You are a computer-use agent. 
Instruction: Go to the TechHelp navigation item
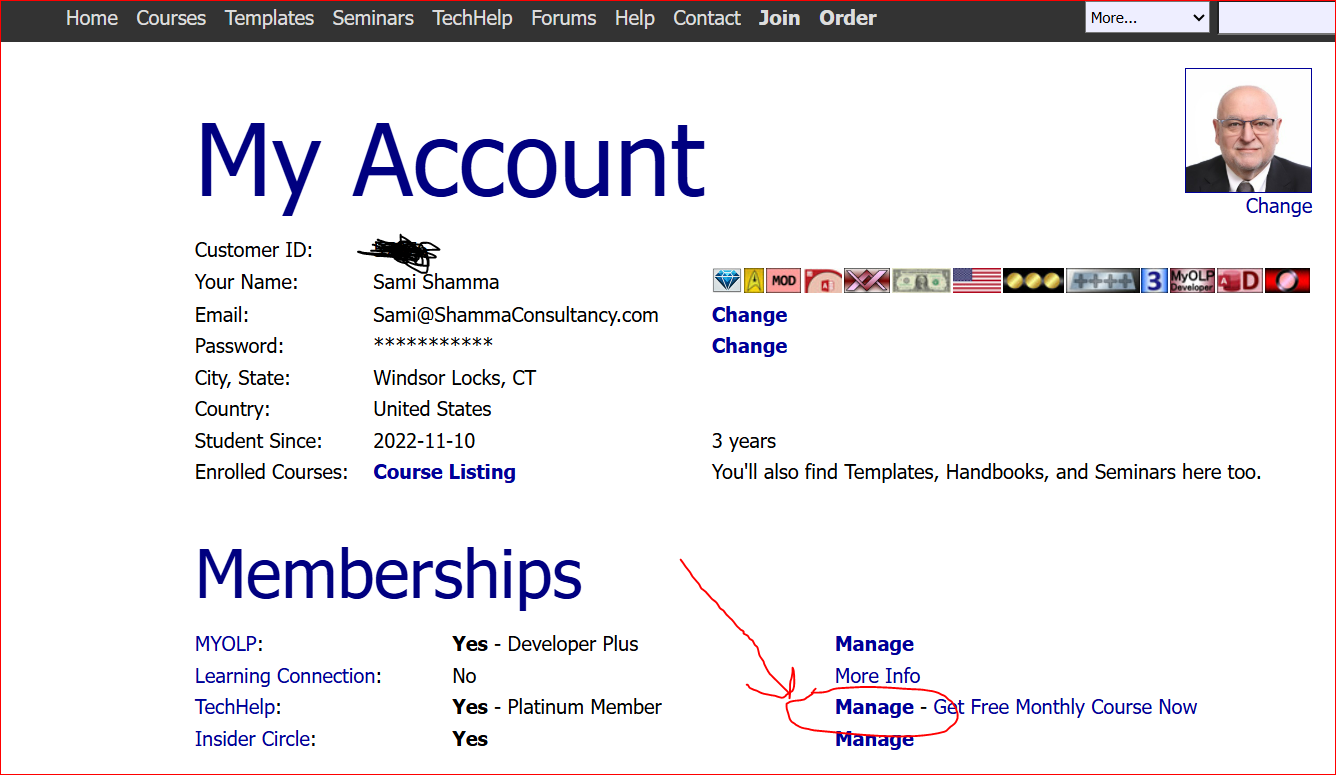point(472,18)
